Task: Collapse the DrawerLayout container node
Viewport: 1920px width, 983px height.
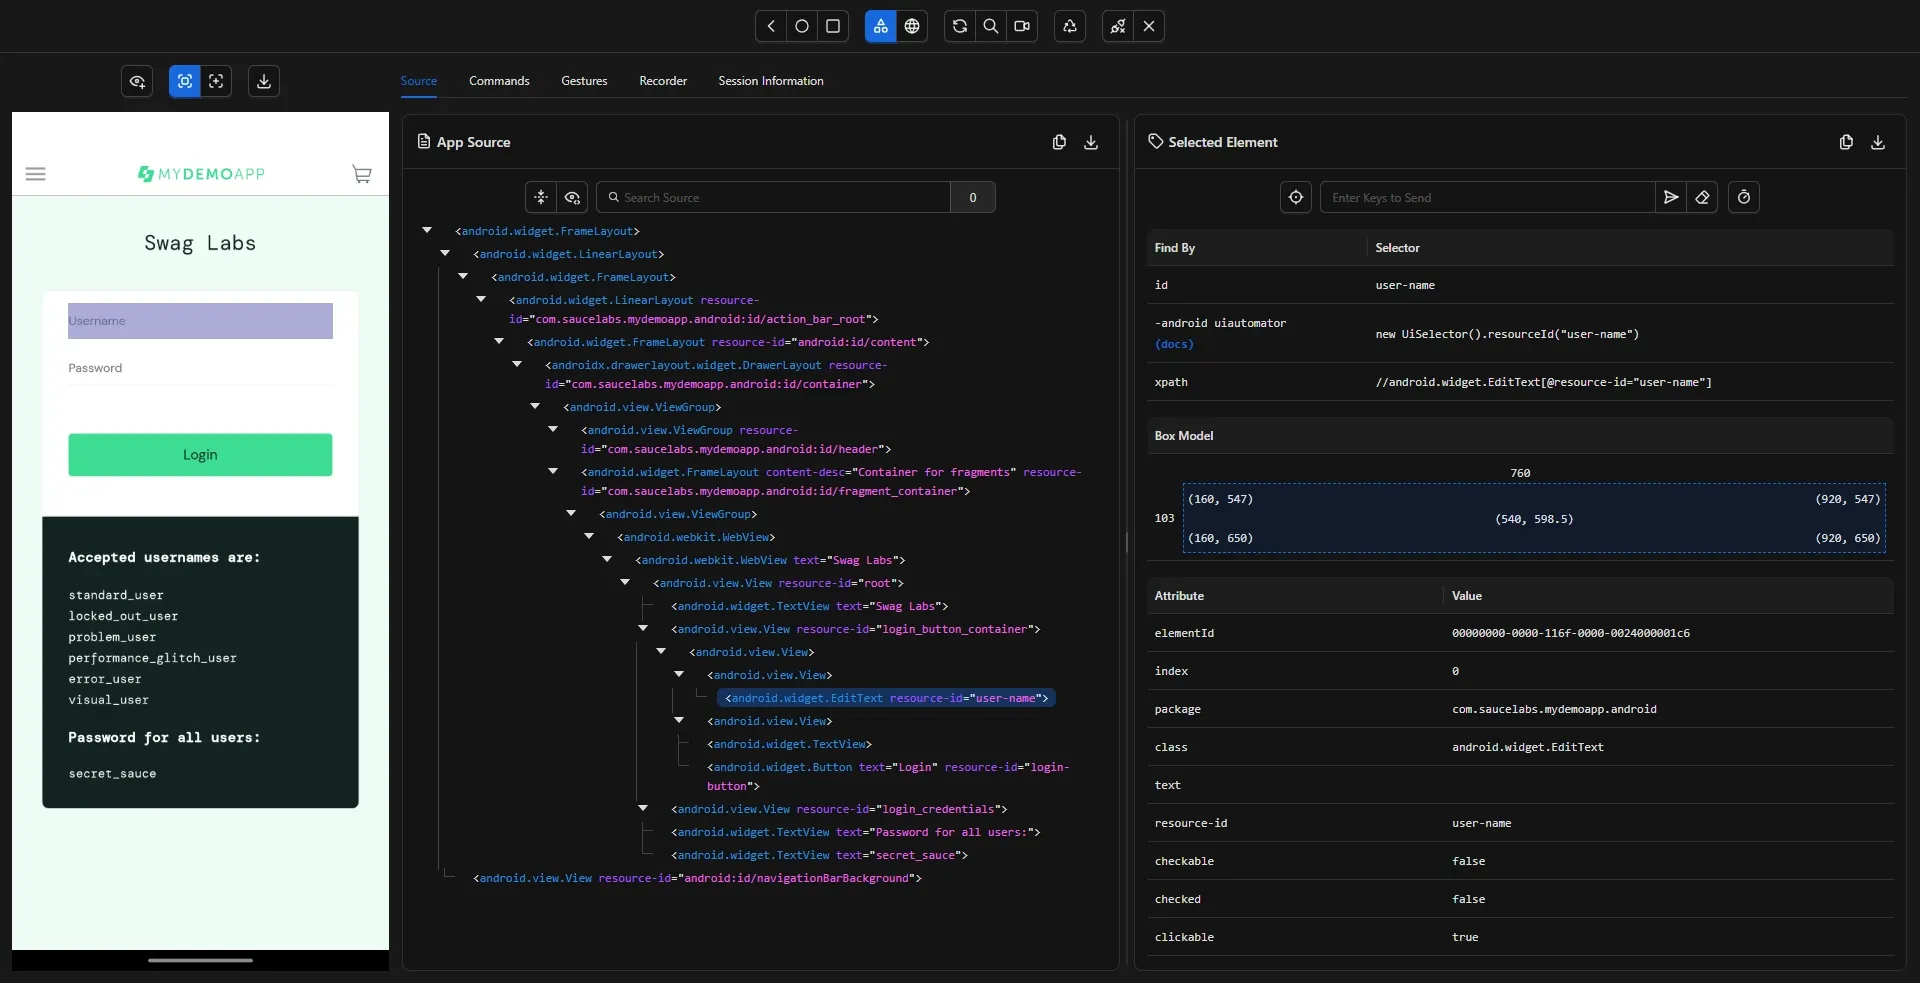Action: pyautogui.click(x=517, y=364)
